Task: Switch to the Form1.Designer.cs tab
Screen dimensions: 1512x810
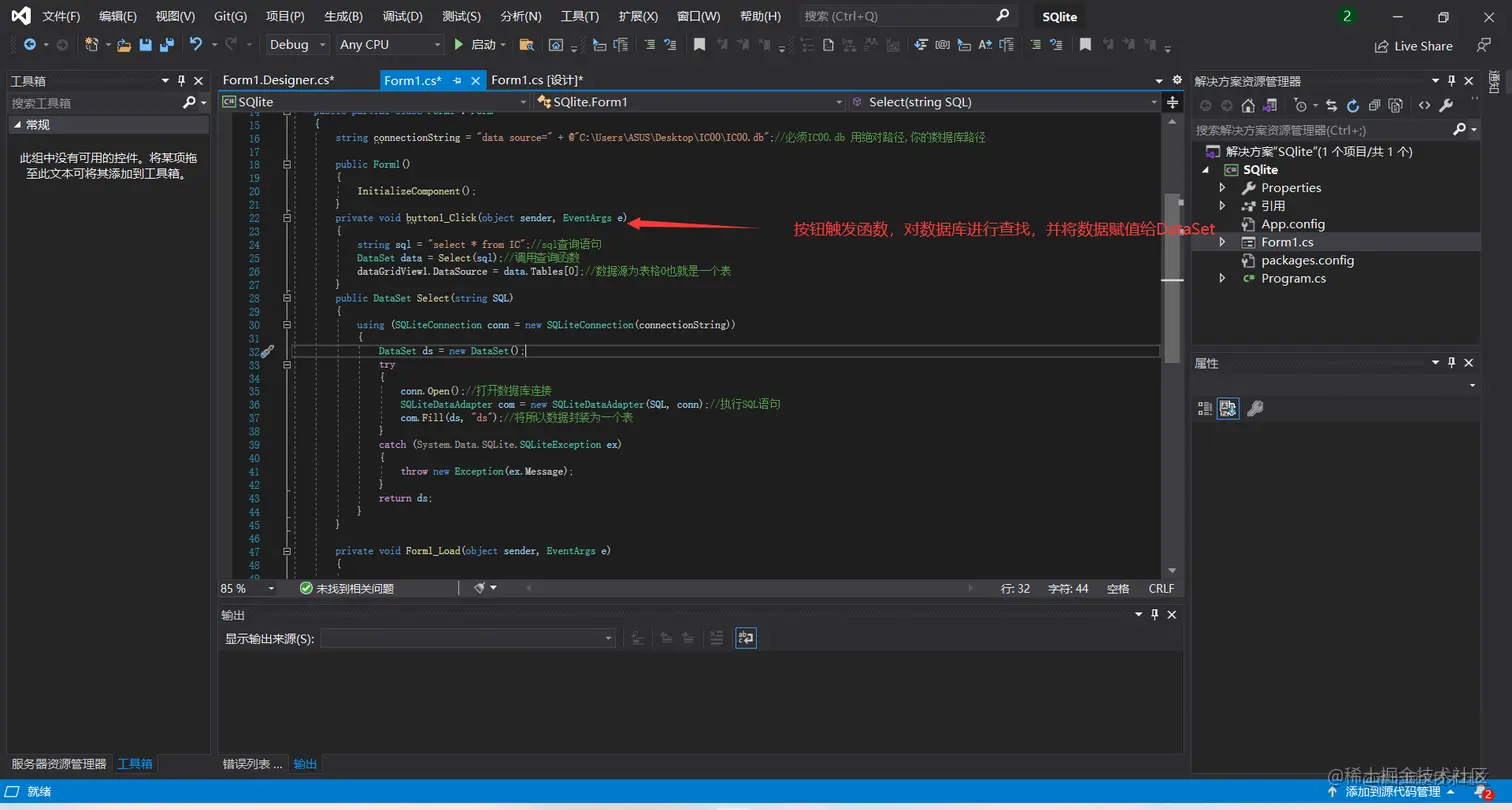Action: coord(278,80)
